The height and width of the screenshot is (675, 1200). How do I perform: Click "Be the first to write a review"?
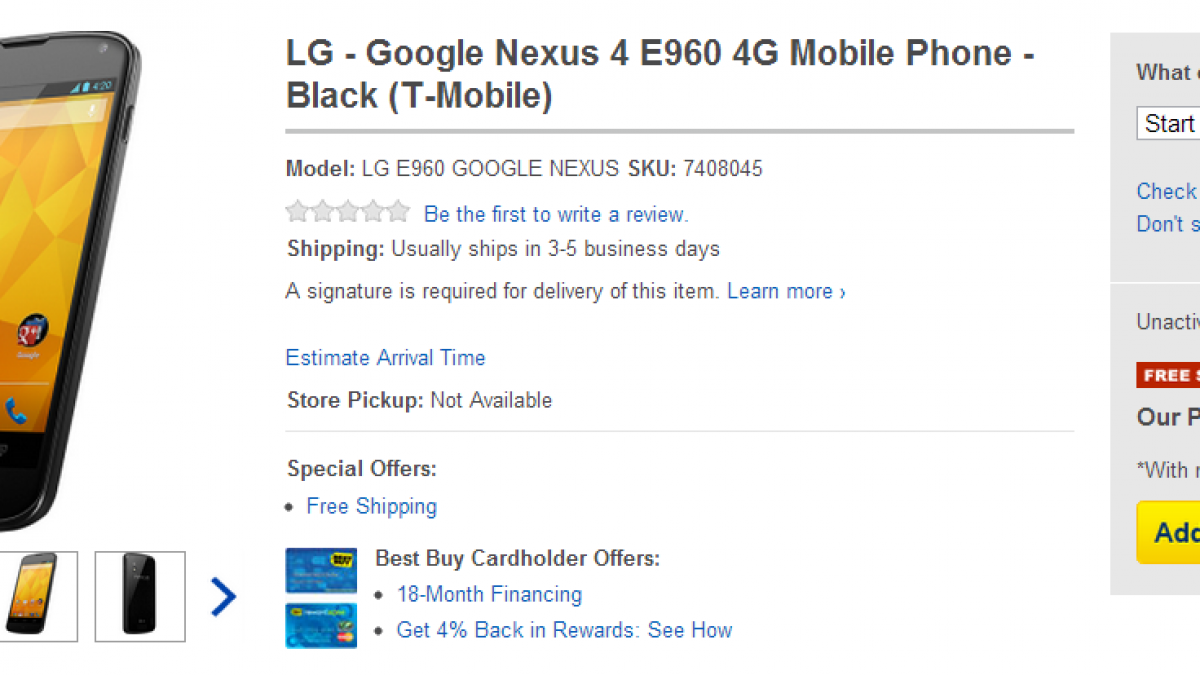(556, 214)
